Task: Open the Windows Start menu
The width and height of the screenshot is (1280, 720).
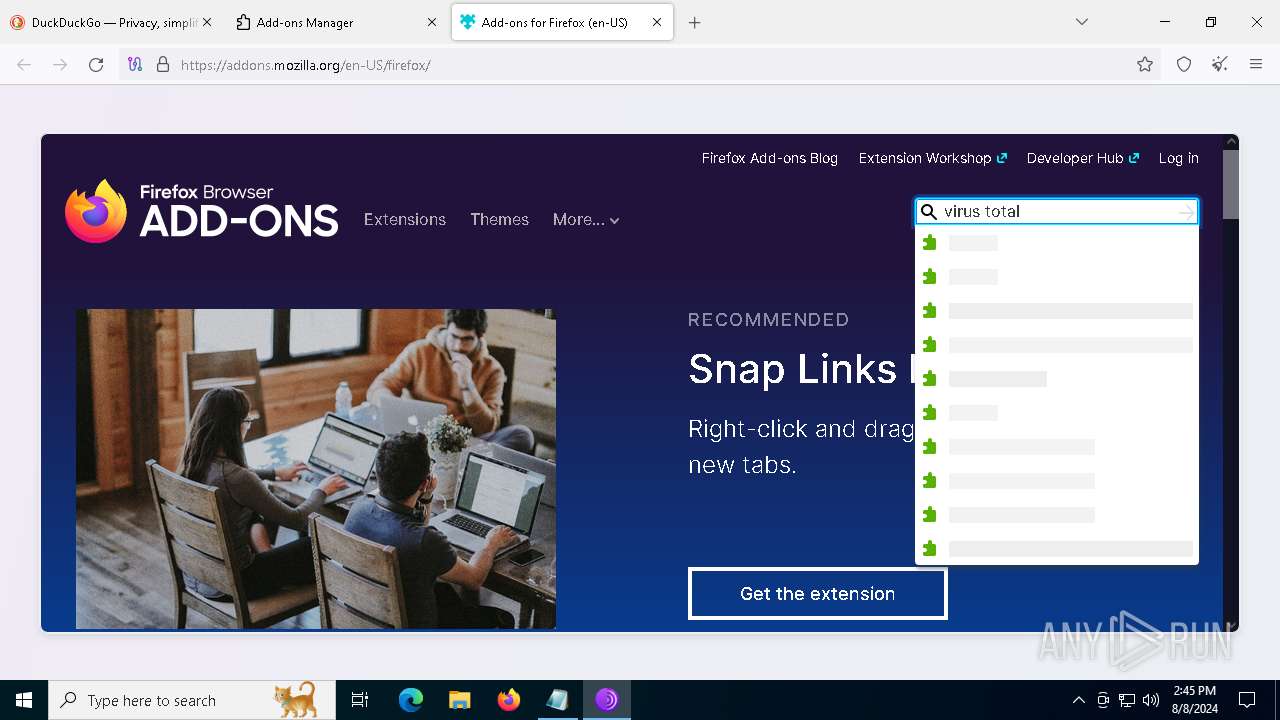Action: [x=24, y=700]
